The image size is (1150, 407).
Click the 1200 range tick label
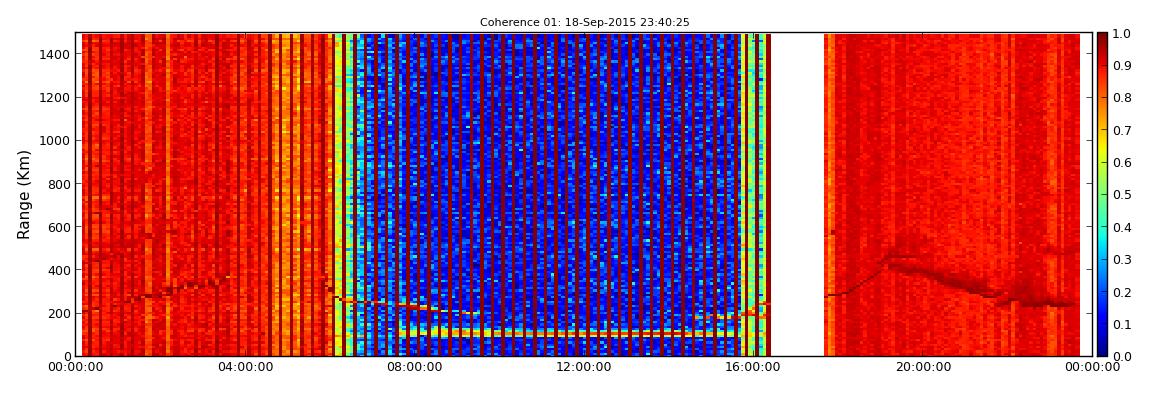coord(56,98)
